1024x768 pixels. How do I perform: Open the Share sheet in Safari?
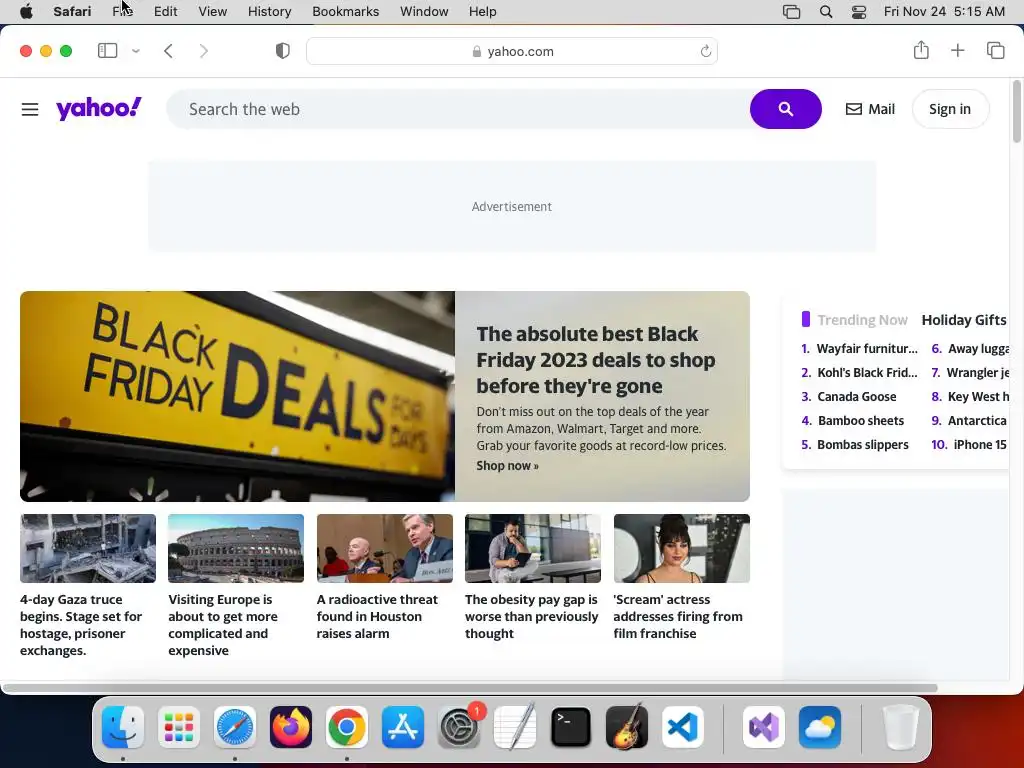tap(921, 50)
